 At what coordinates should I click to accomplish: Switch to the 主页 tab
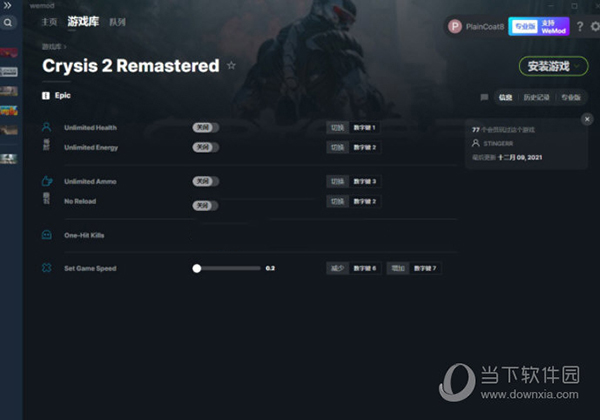coord(49,22)
